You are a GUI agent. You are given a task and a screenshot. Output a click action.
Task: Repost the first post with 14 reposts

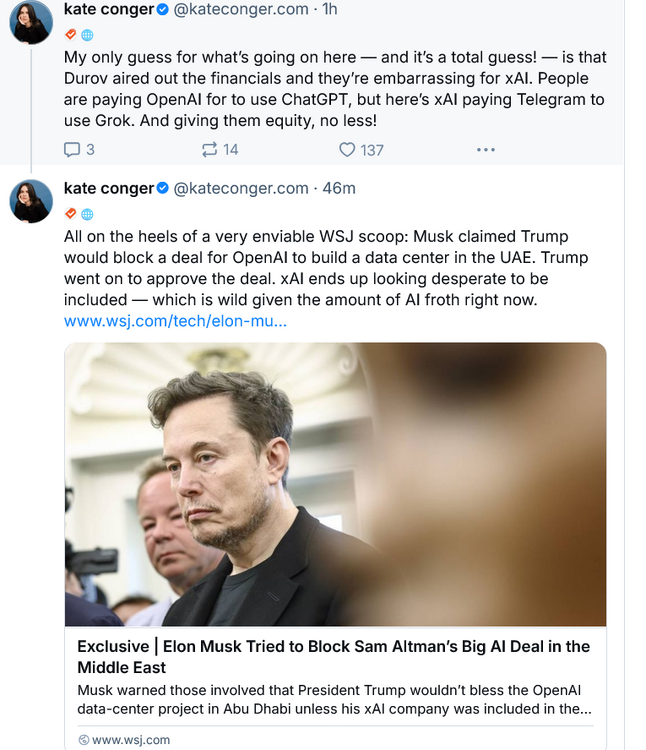[x=209, y=149]
